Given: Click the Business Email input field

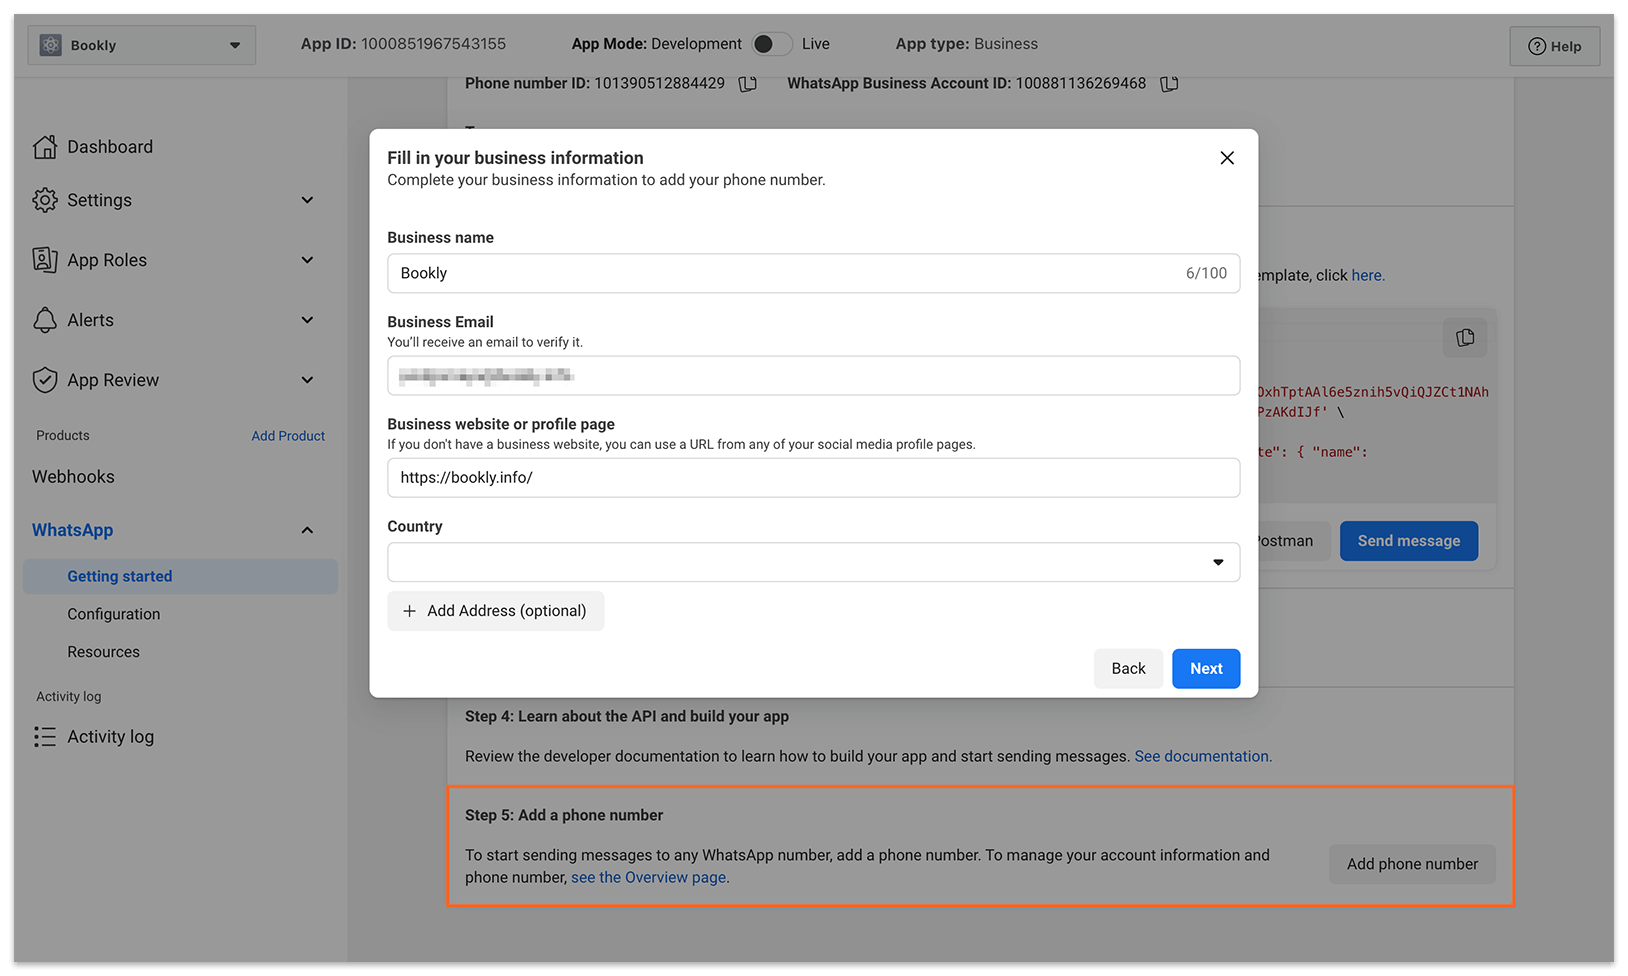Looking at the screenshot, I should tap(813, 376).
